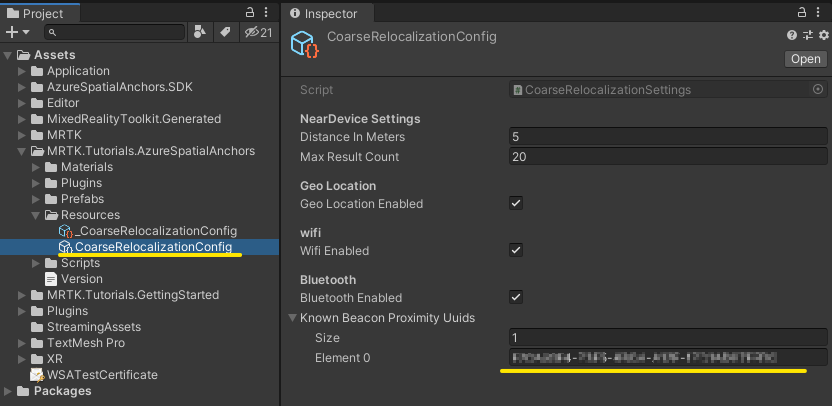Collapse Known Beacon Proximity Uuids list
832x406 pixels.
click(x=292, y=318)
